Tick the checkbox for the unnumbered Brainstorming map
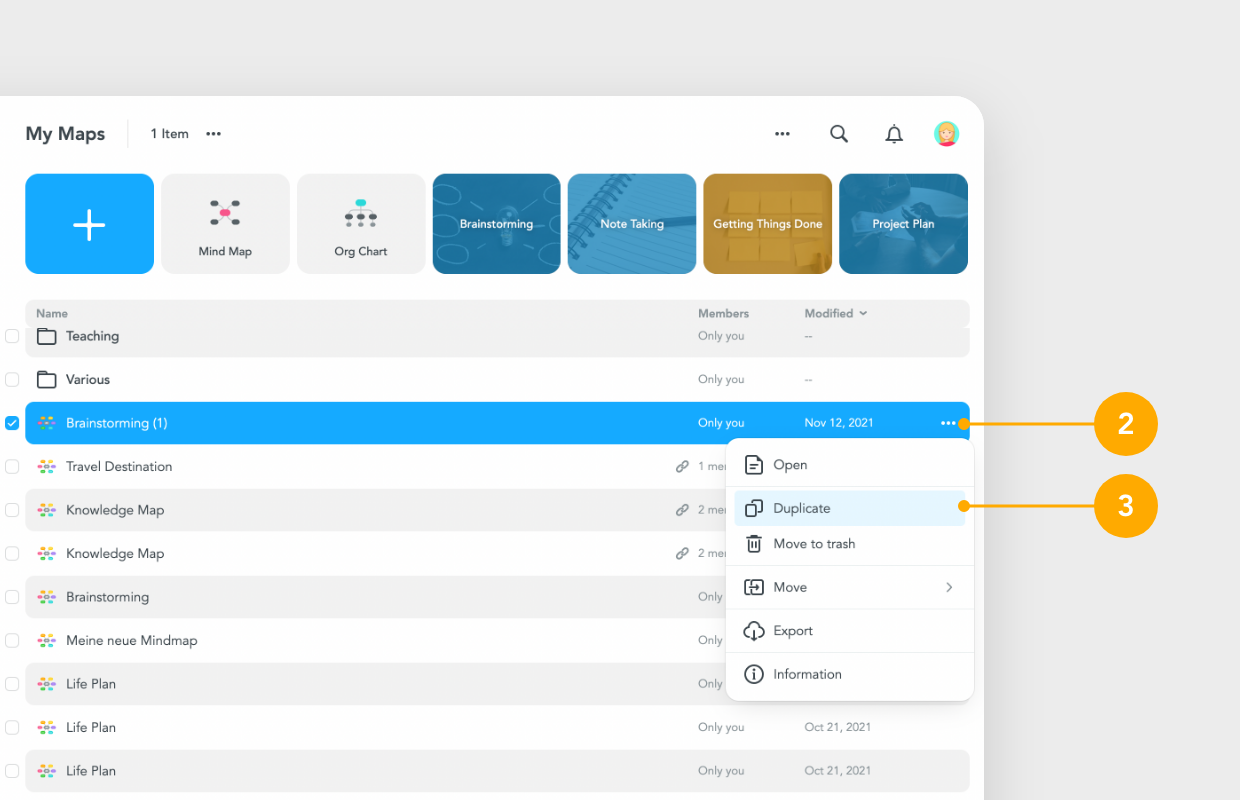The image size is (1240, 800). point(12,597)
